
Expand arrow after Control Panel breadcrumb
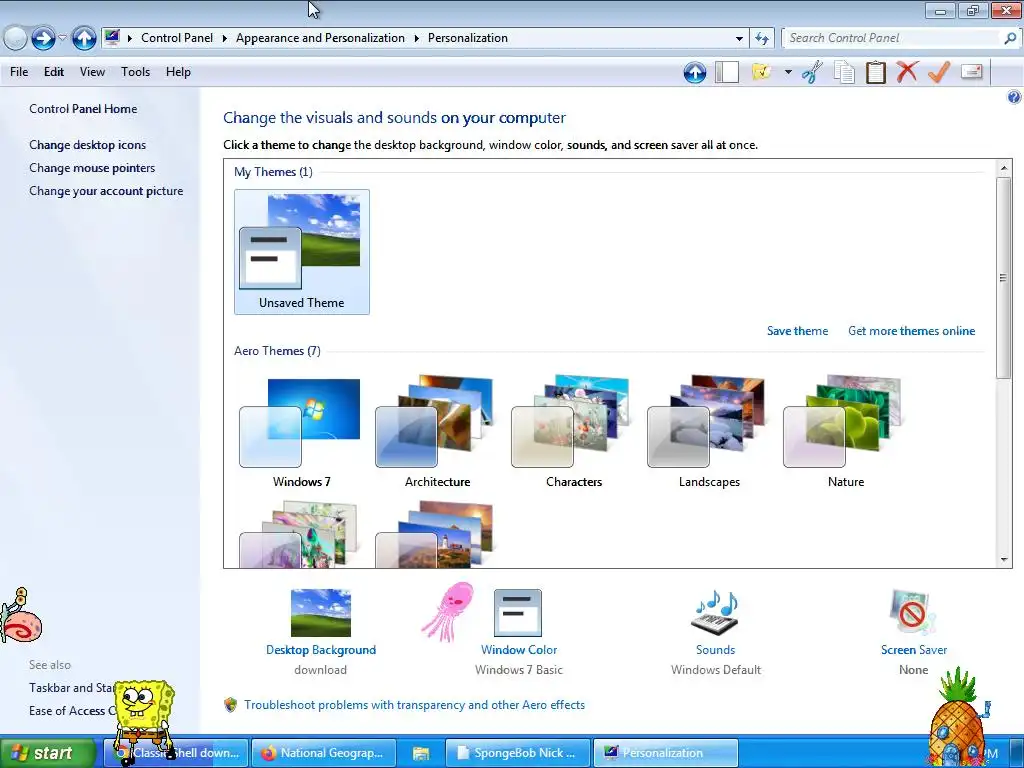[225, 39]
